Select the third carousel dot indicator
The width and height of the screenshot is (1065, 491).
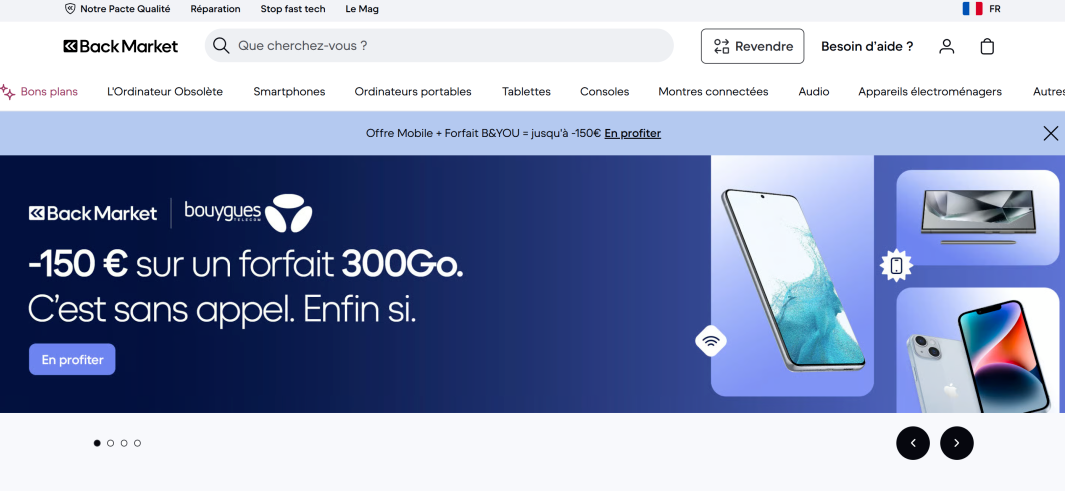[124, 443]
